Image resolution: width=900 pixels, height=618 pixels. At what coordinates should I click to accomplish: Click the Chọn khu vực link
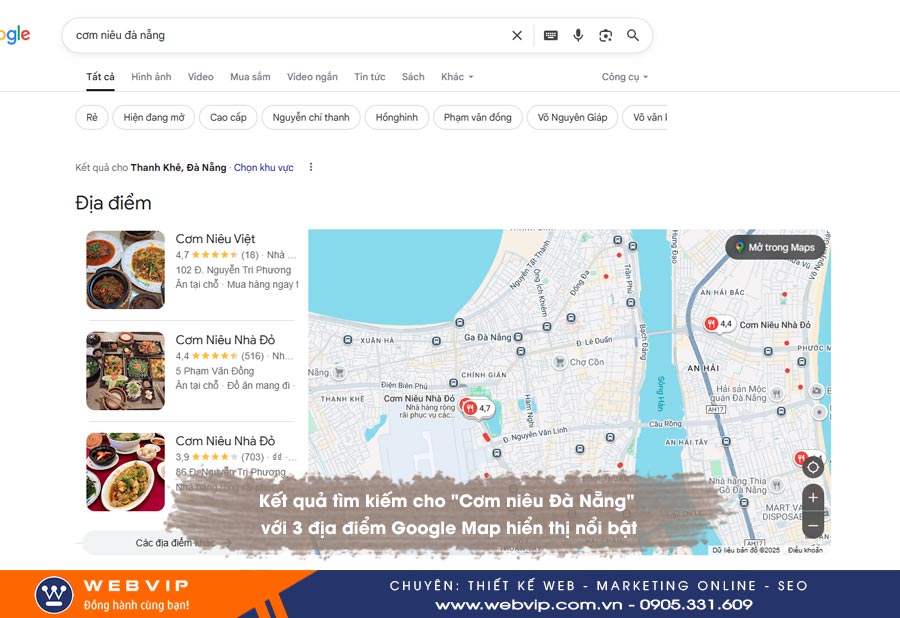263,168
